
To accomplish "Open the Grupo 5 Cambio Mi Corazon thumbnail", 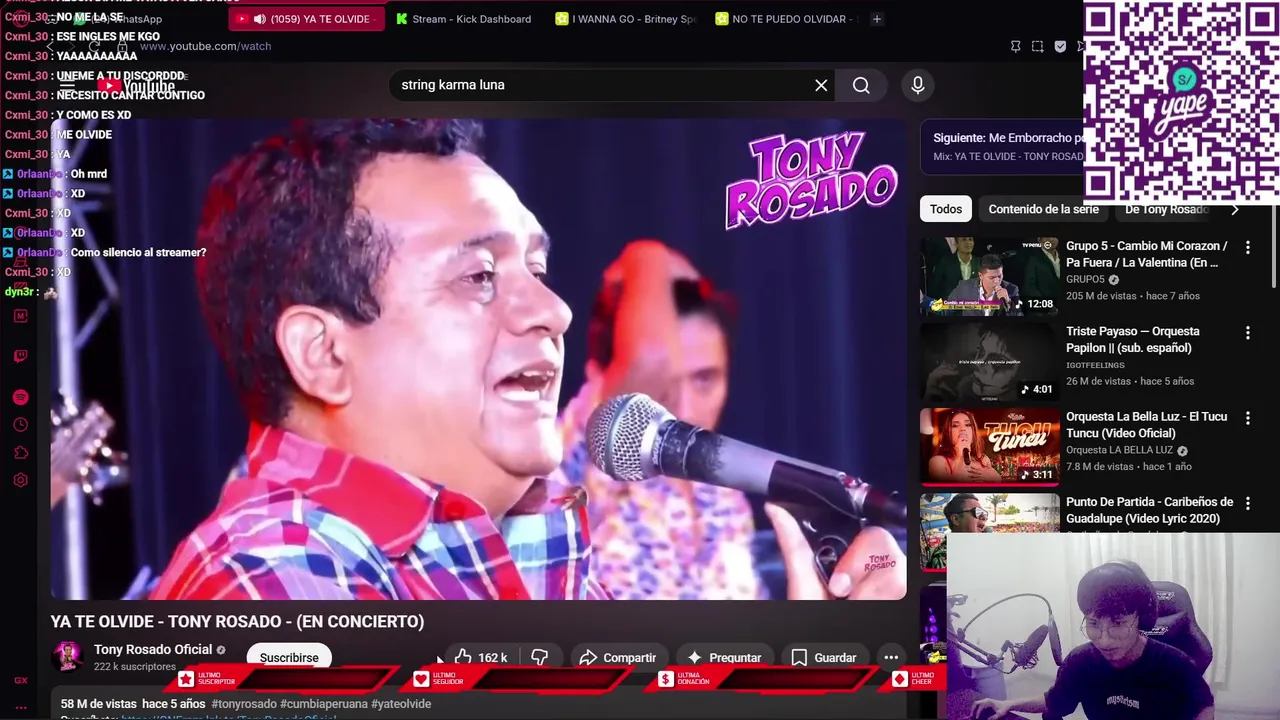I will [x=990, y=276].
